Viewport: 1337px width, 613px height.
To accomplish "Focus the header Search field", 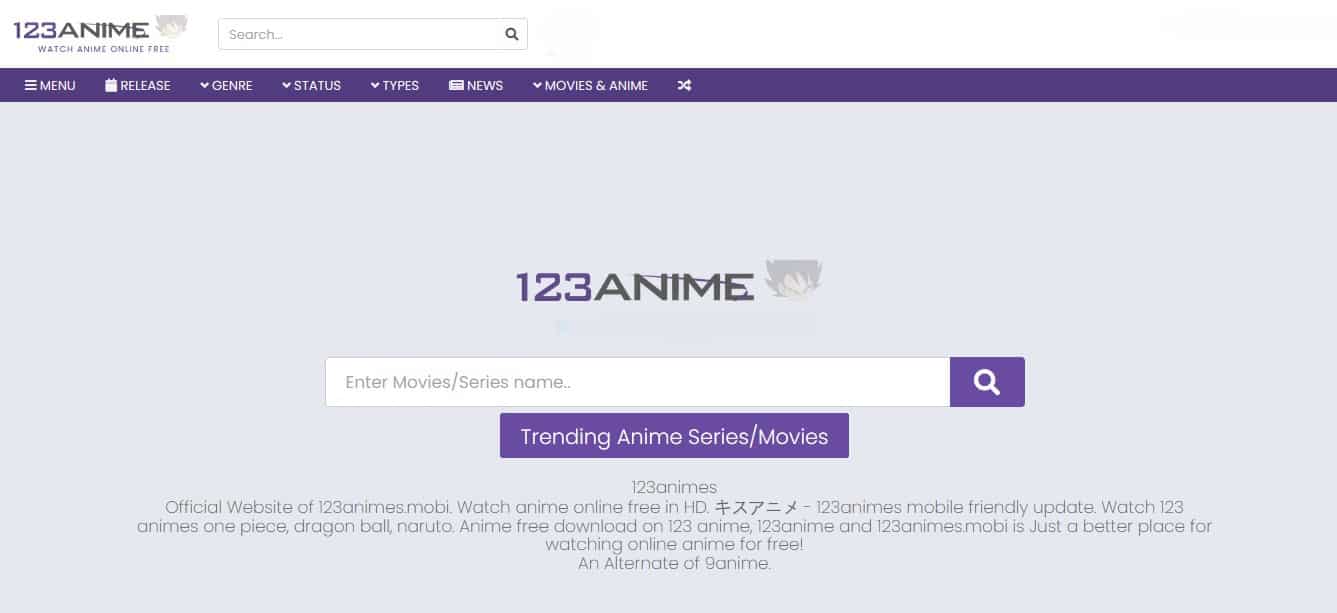I will (x=358, y=34).
